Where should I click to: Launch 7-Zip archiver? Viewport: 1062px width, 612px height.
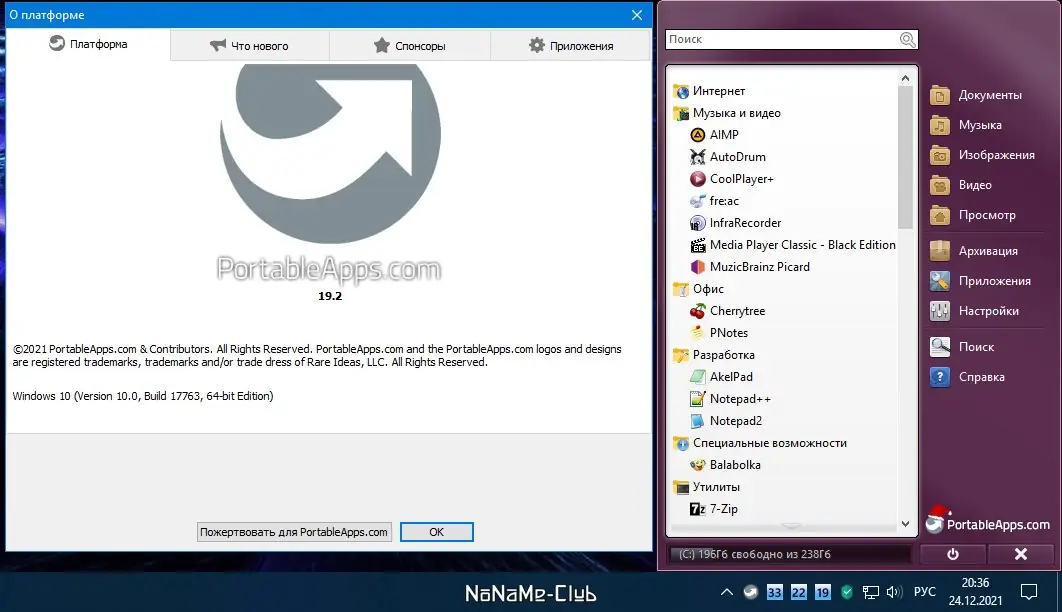pos(714,508)
